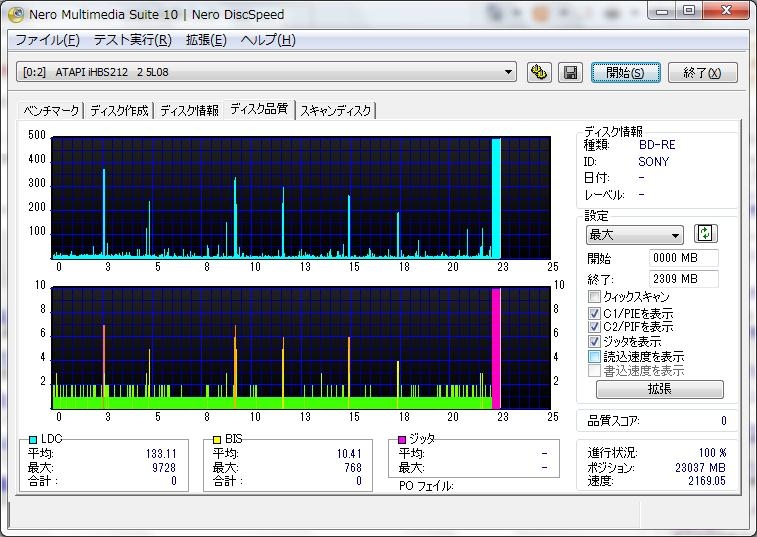This screenshot has height=537, width=757.
Task: Select the ディスク品質 tab
Action: (x=259, y=109)
